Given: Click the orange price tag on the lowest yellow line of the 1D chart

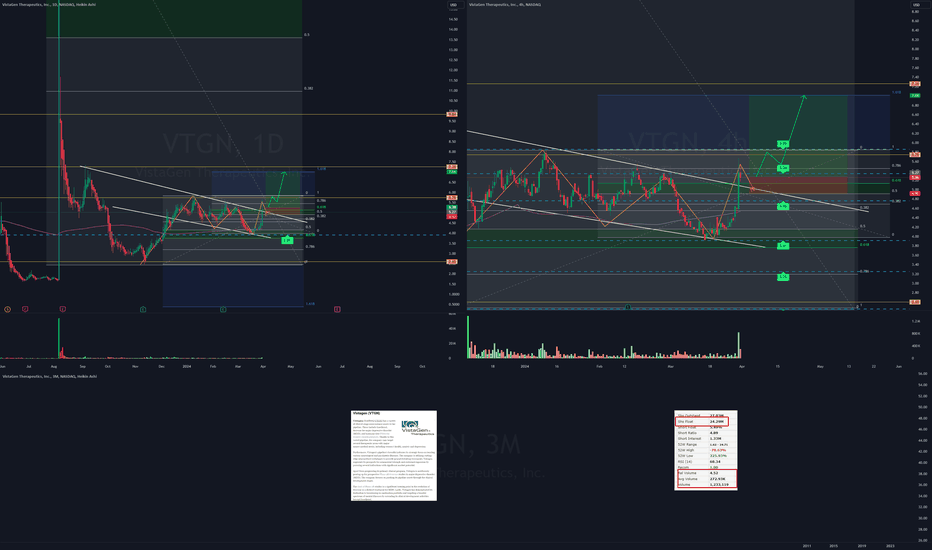Looking at the screenshot, I should 452,262.
